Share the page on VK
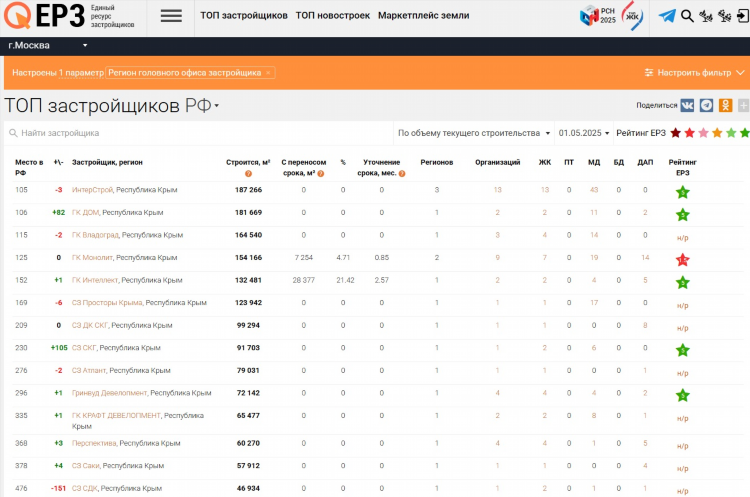750x497 pixels. coord(687,105)
